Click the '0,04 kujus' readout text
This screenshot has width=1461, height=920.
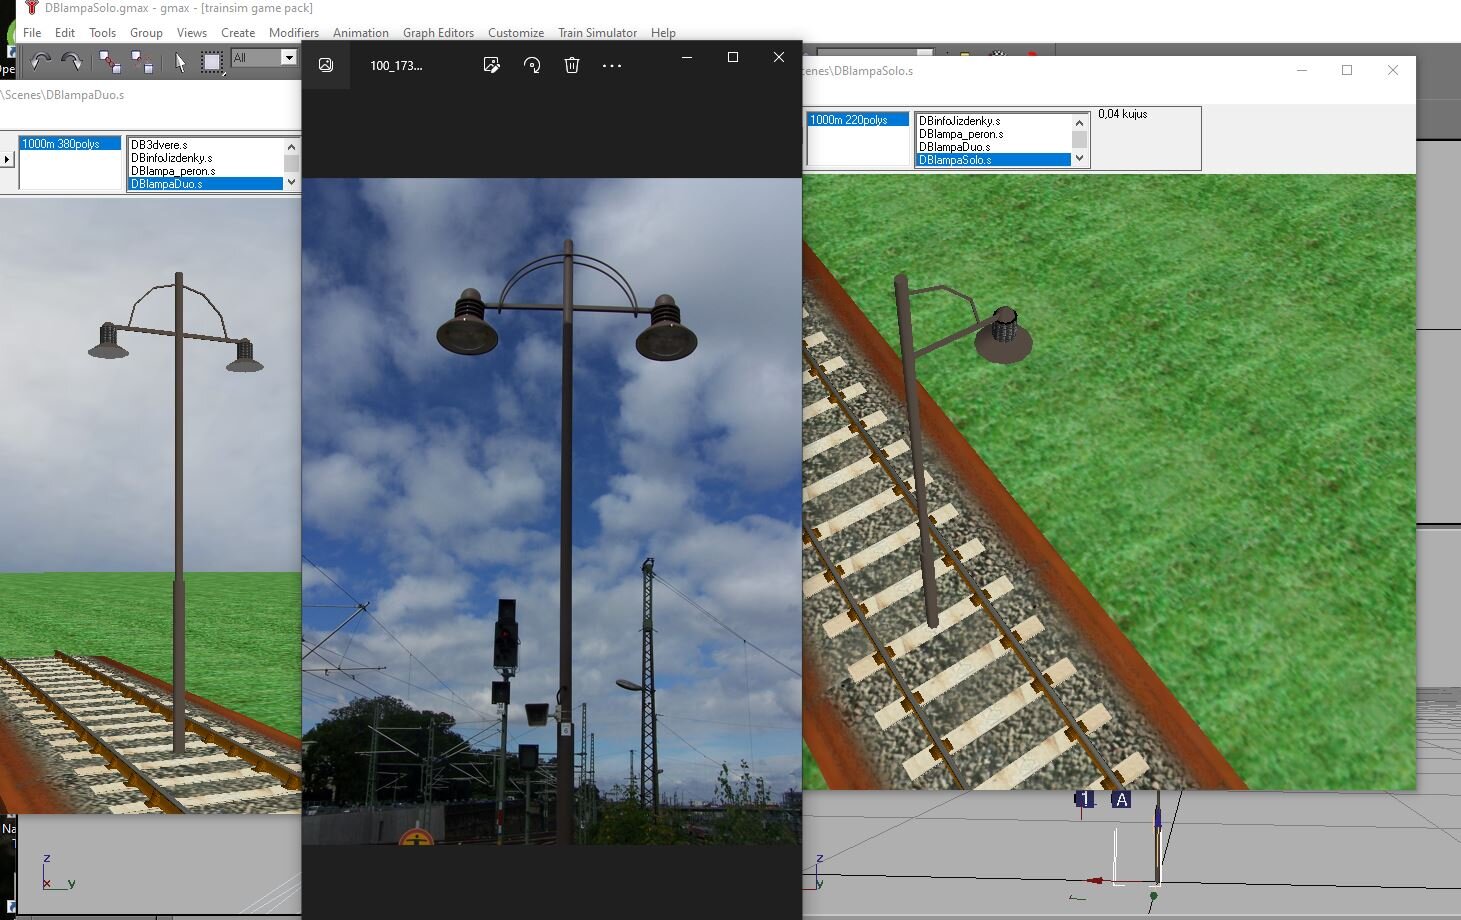tap(1122, 114)
